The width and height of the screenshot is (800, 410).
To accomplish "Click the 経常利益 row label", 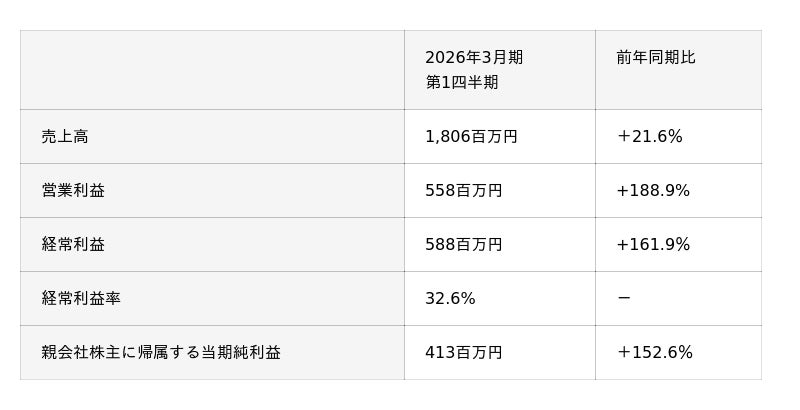I will pos(73,245).
